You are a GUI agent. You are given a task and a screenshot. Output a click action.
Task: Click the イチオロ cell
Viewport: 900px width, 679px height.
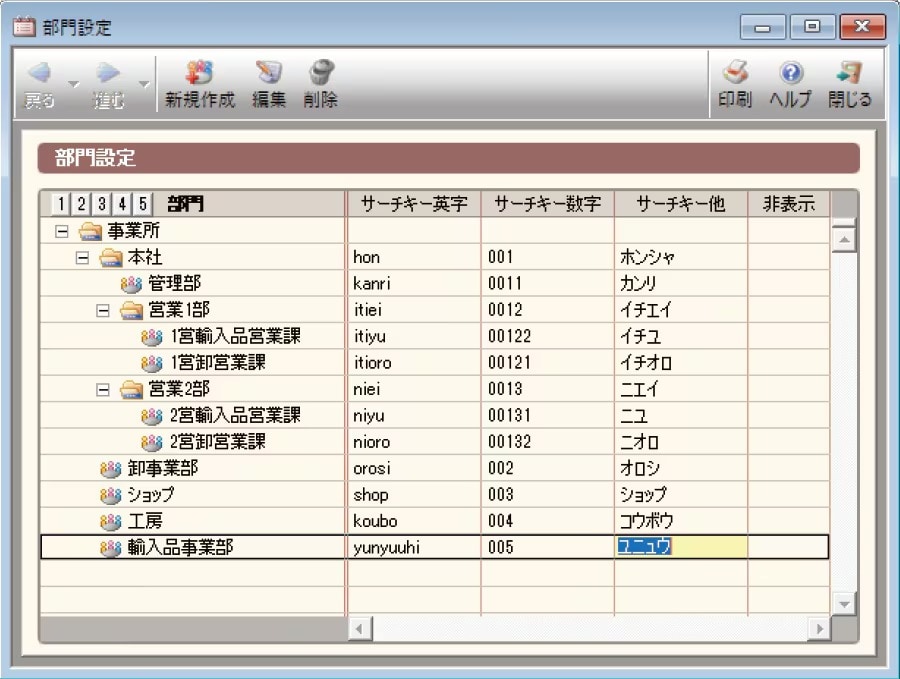pos(681,362)
